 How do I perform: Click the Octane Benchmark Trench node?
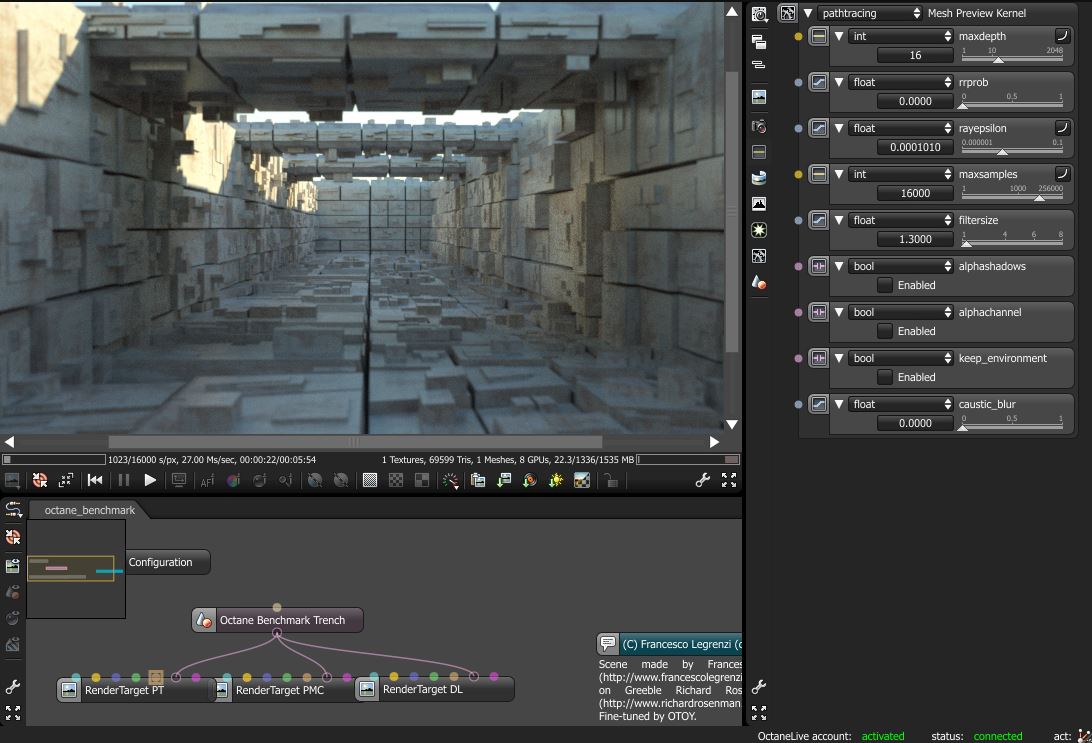point(281,620)
